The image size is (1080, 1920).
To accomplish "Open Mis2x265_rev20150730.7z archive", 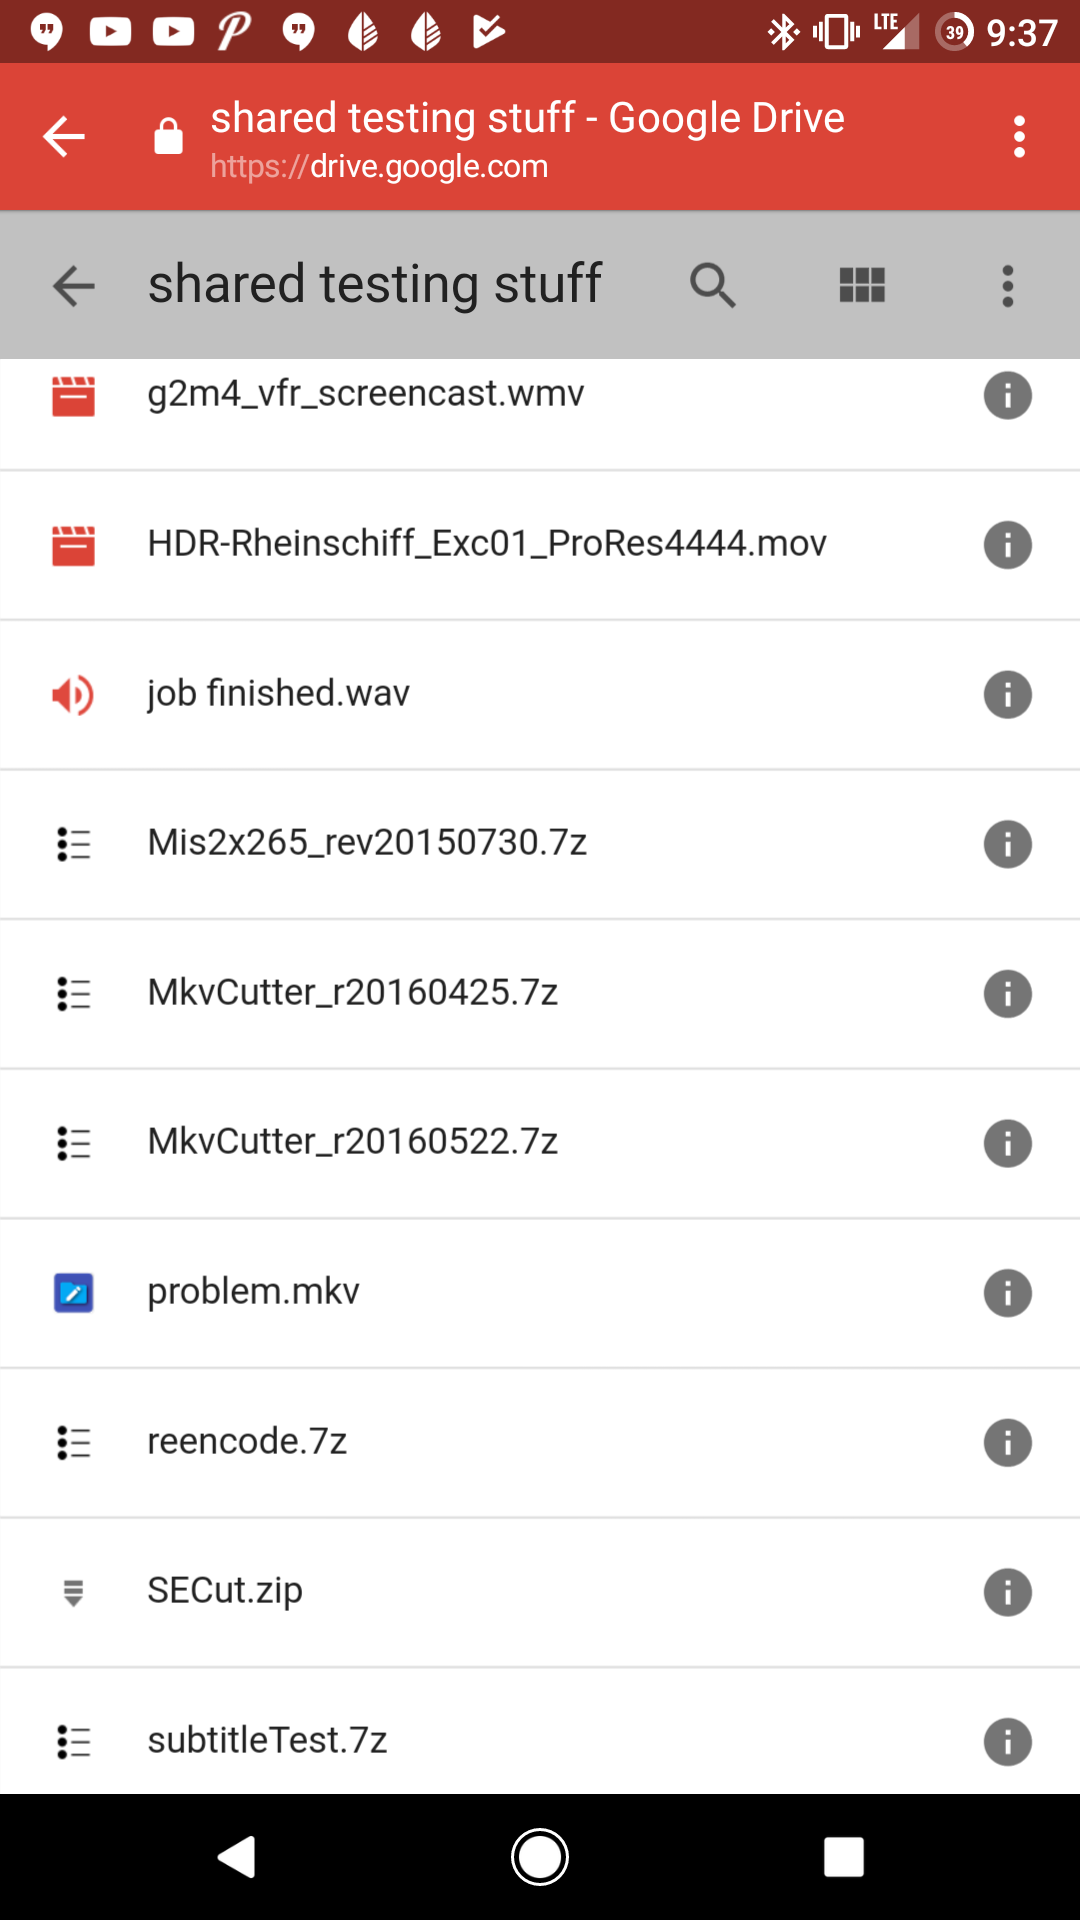I will point(367,843).
